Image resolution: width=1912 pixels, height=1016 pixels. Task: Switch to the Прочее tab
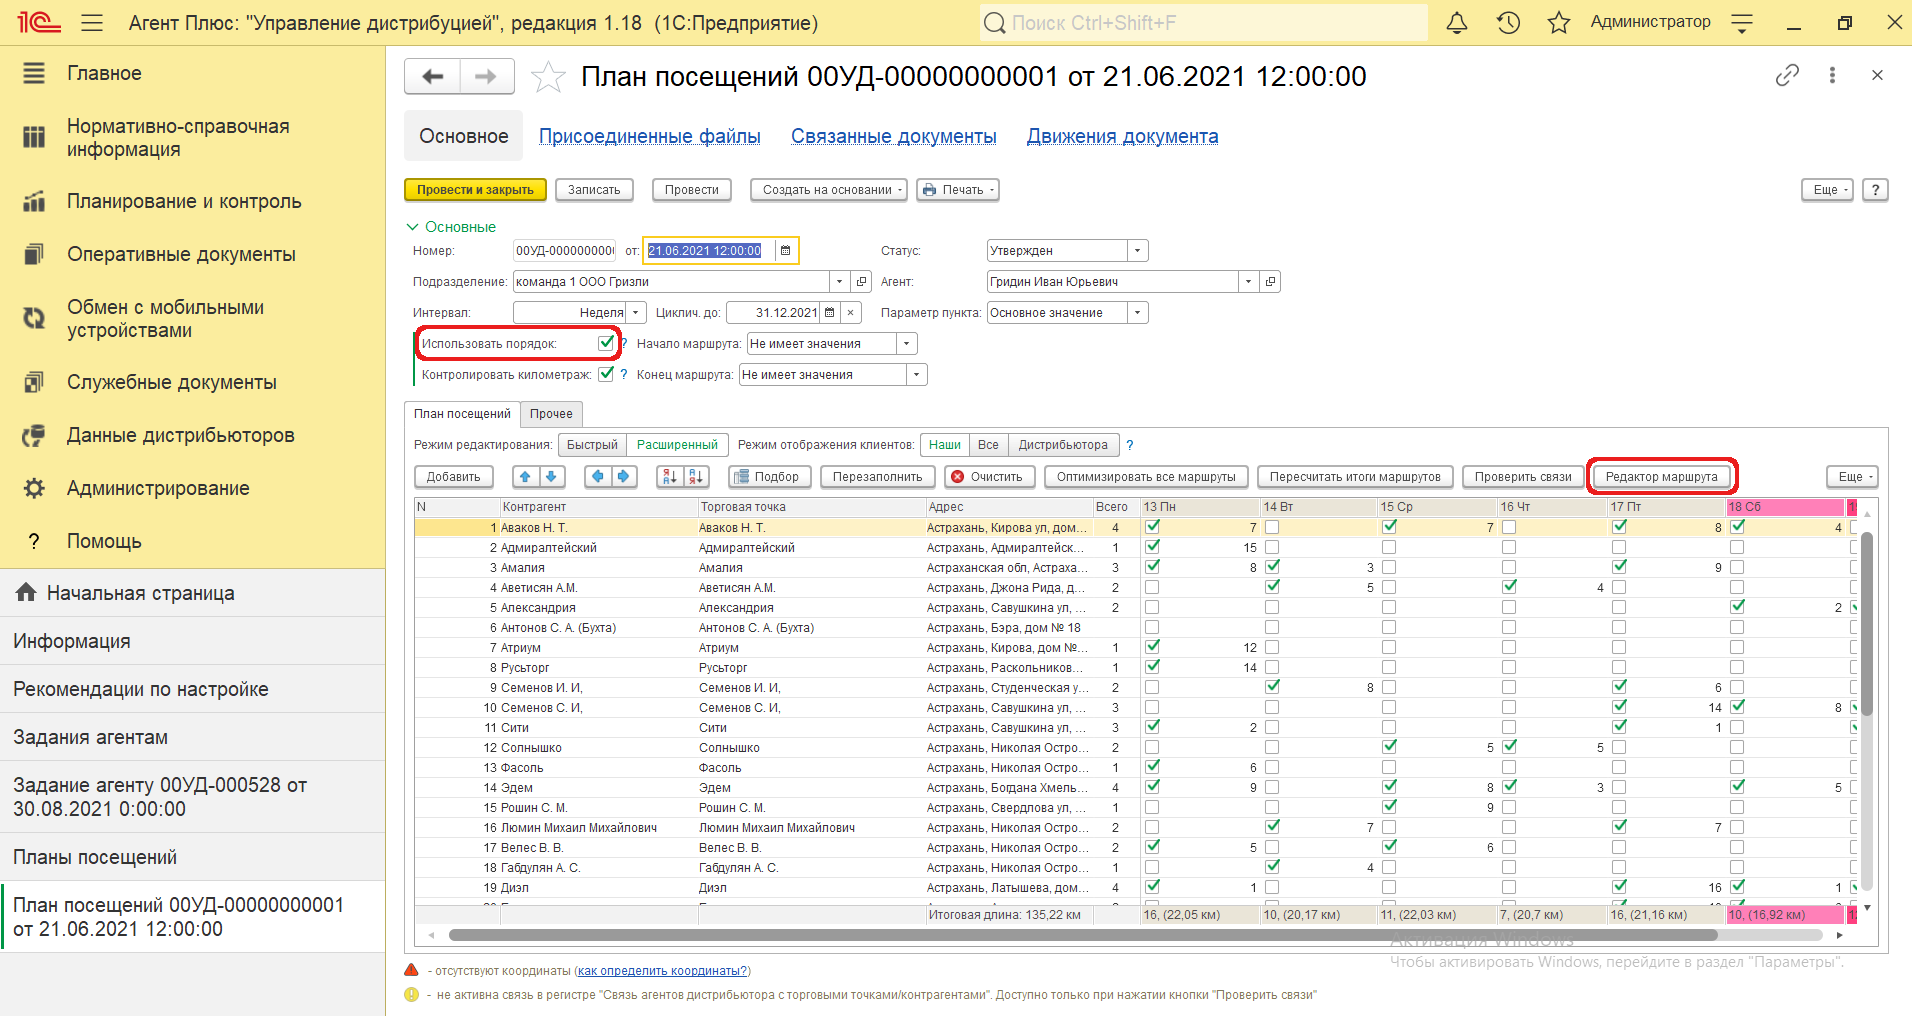click(551, 414)
